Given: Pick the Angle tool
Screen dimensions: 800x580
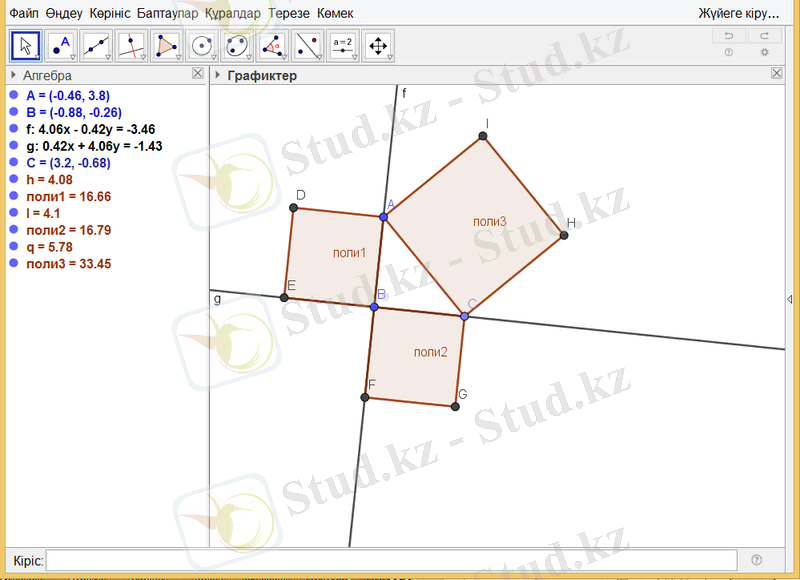Looking at the screenshot, I should click(272, 45).
